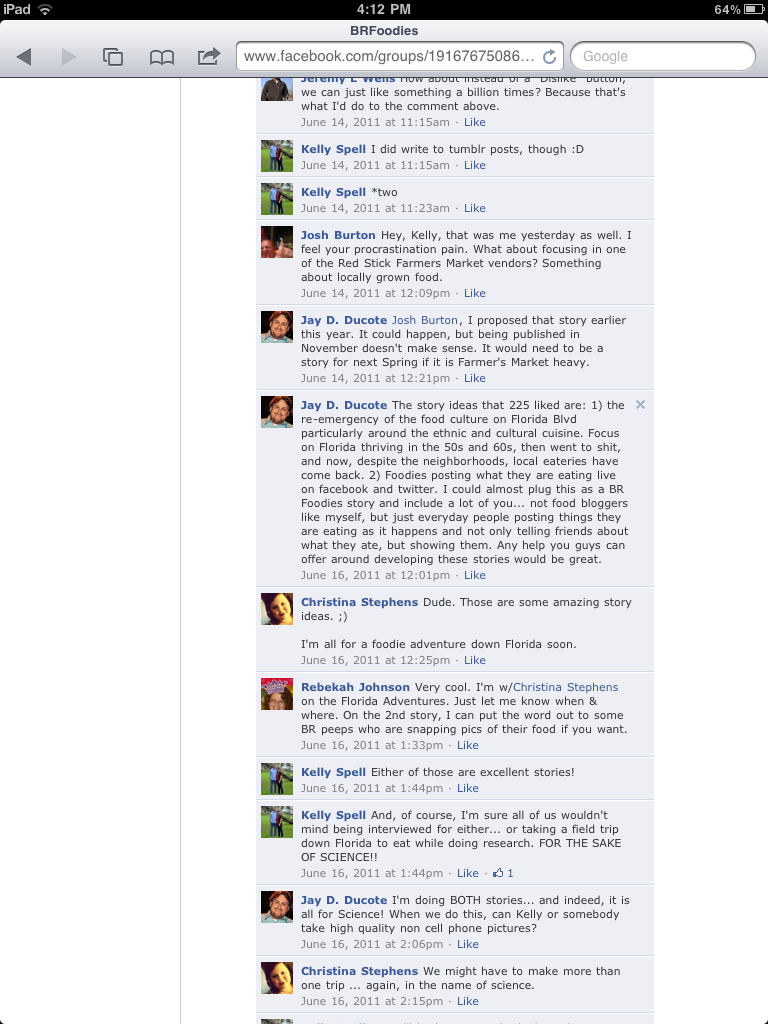The image size is (768, 1024).
Task: Like the June 16 12:01pm comment
Action: (x=475, y=575)
